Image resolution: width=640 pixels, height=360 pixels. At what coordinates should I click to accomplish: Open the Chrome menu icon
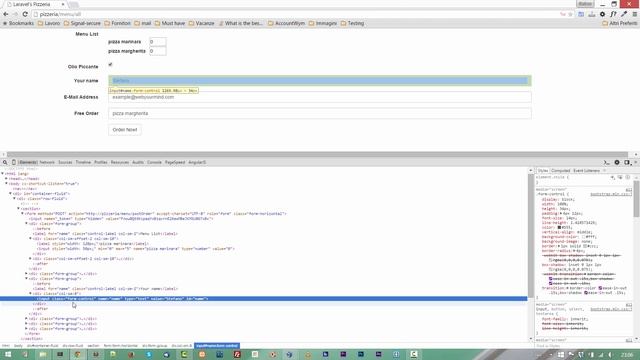tap(635, 14)
